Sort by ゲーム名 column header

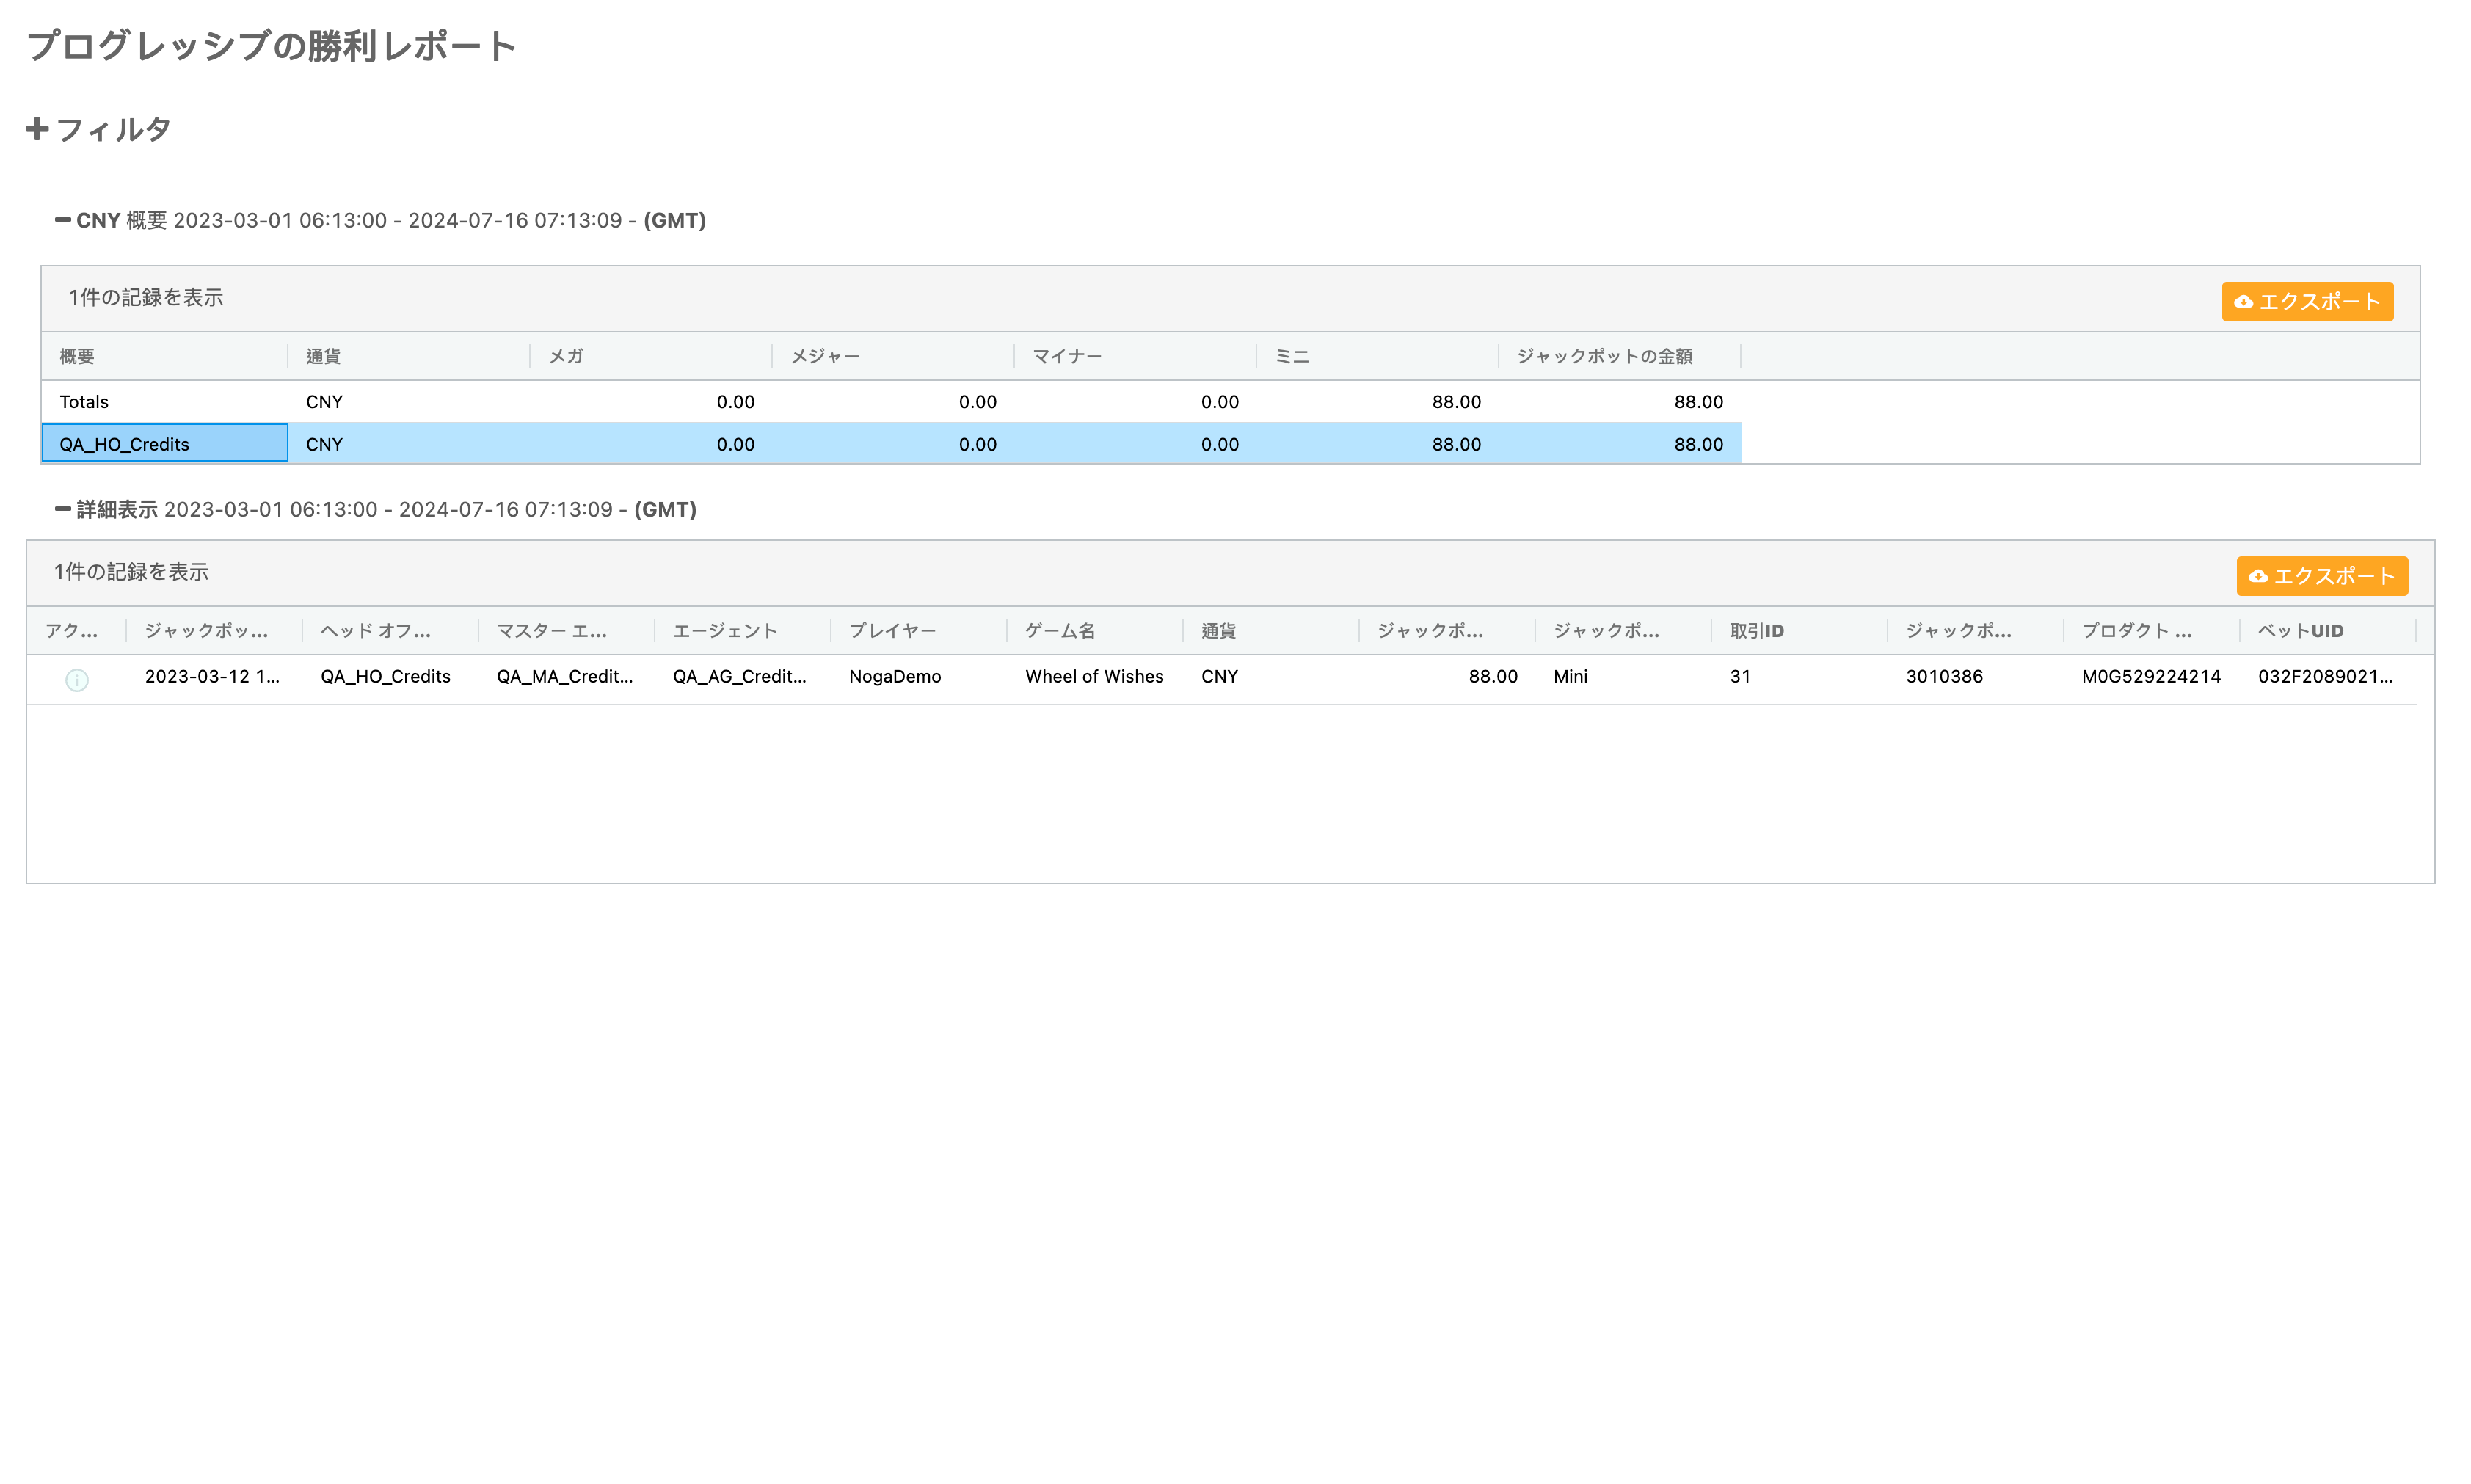point(1060,631)
